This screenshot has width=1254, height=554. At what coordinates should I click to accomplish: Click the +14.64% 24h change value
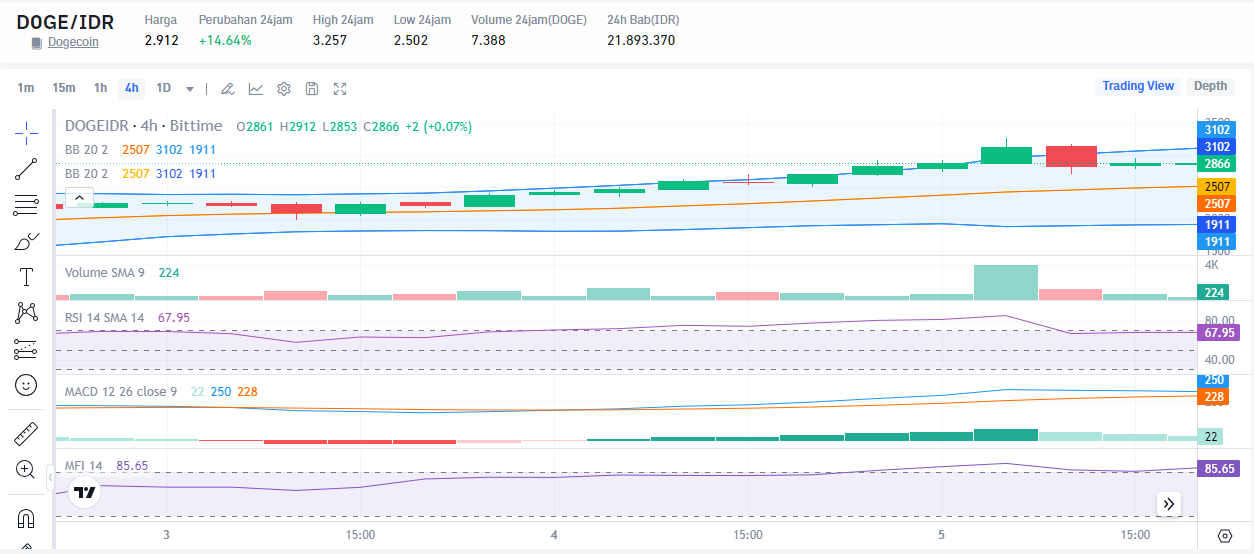225,40
